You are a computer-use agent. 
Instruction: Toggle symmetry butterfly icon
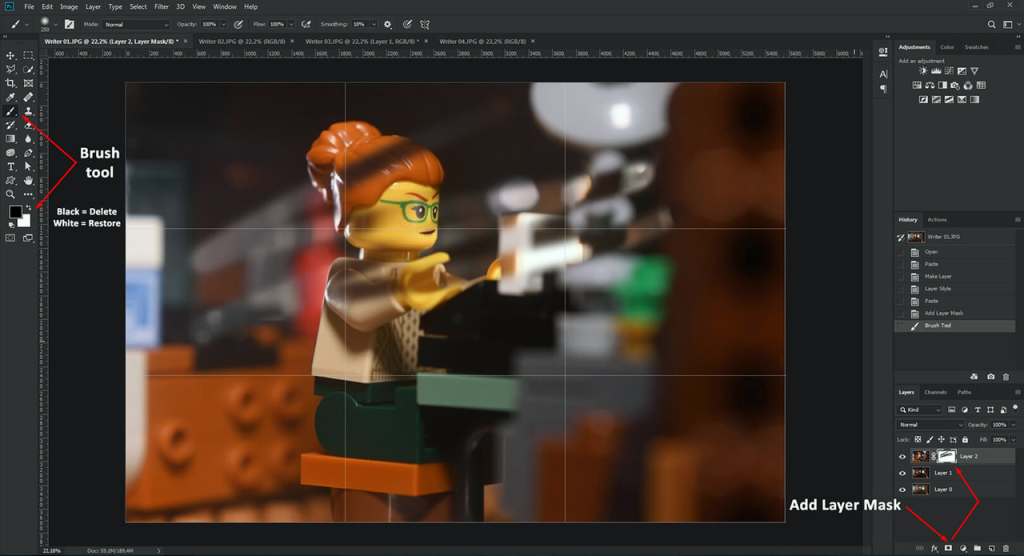[x=425, y=24]
